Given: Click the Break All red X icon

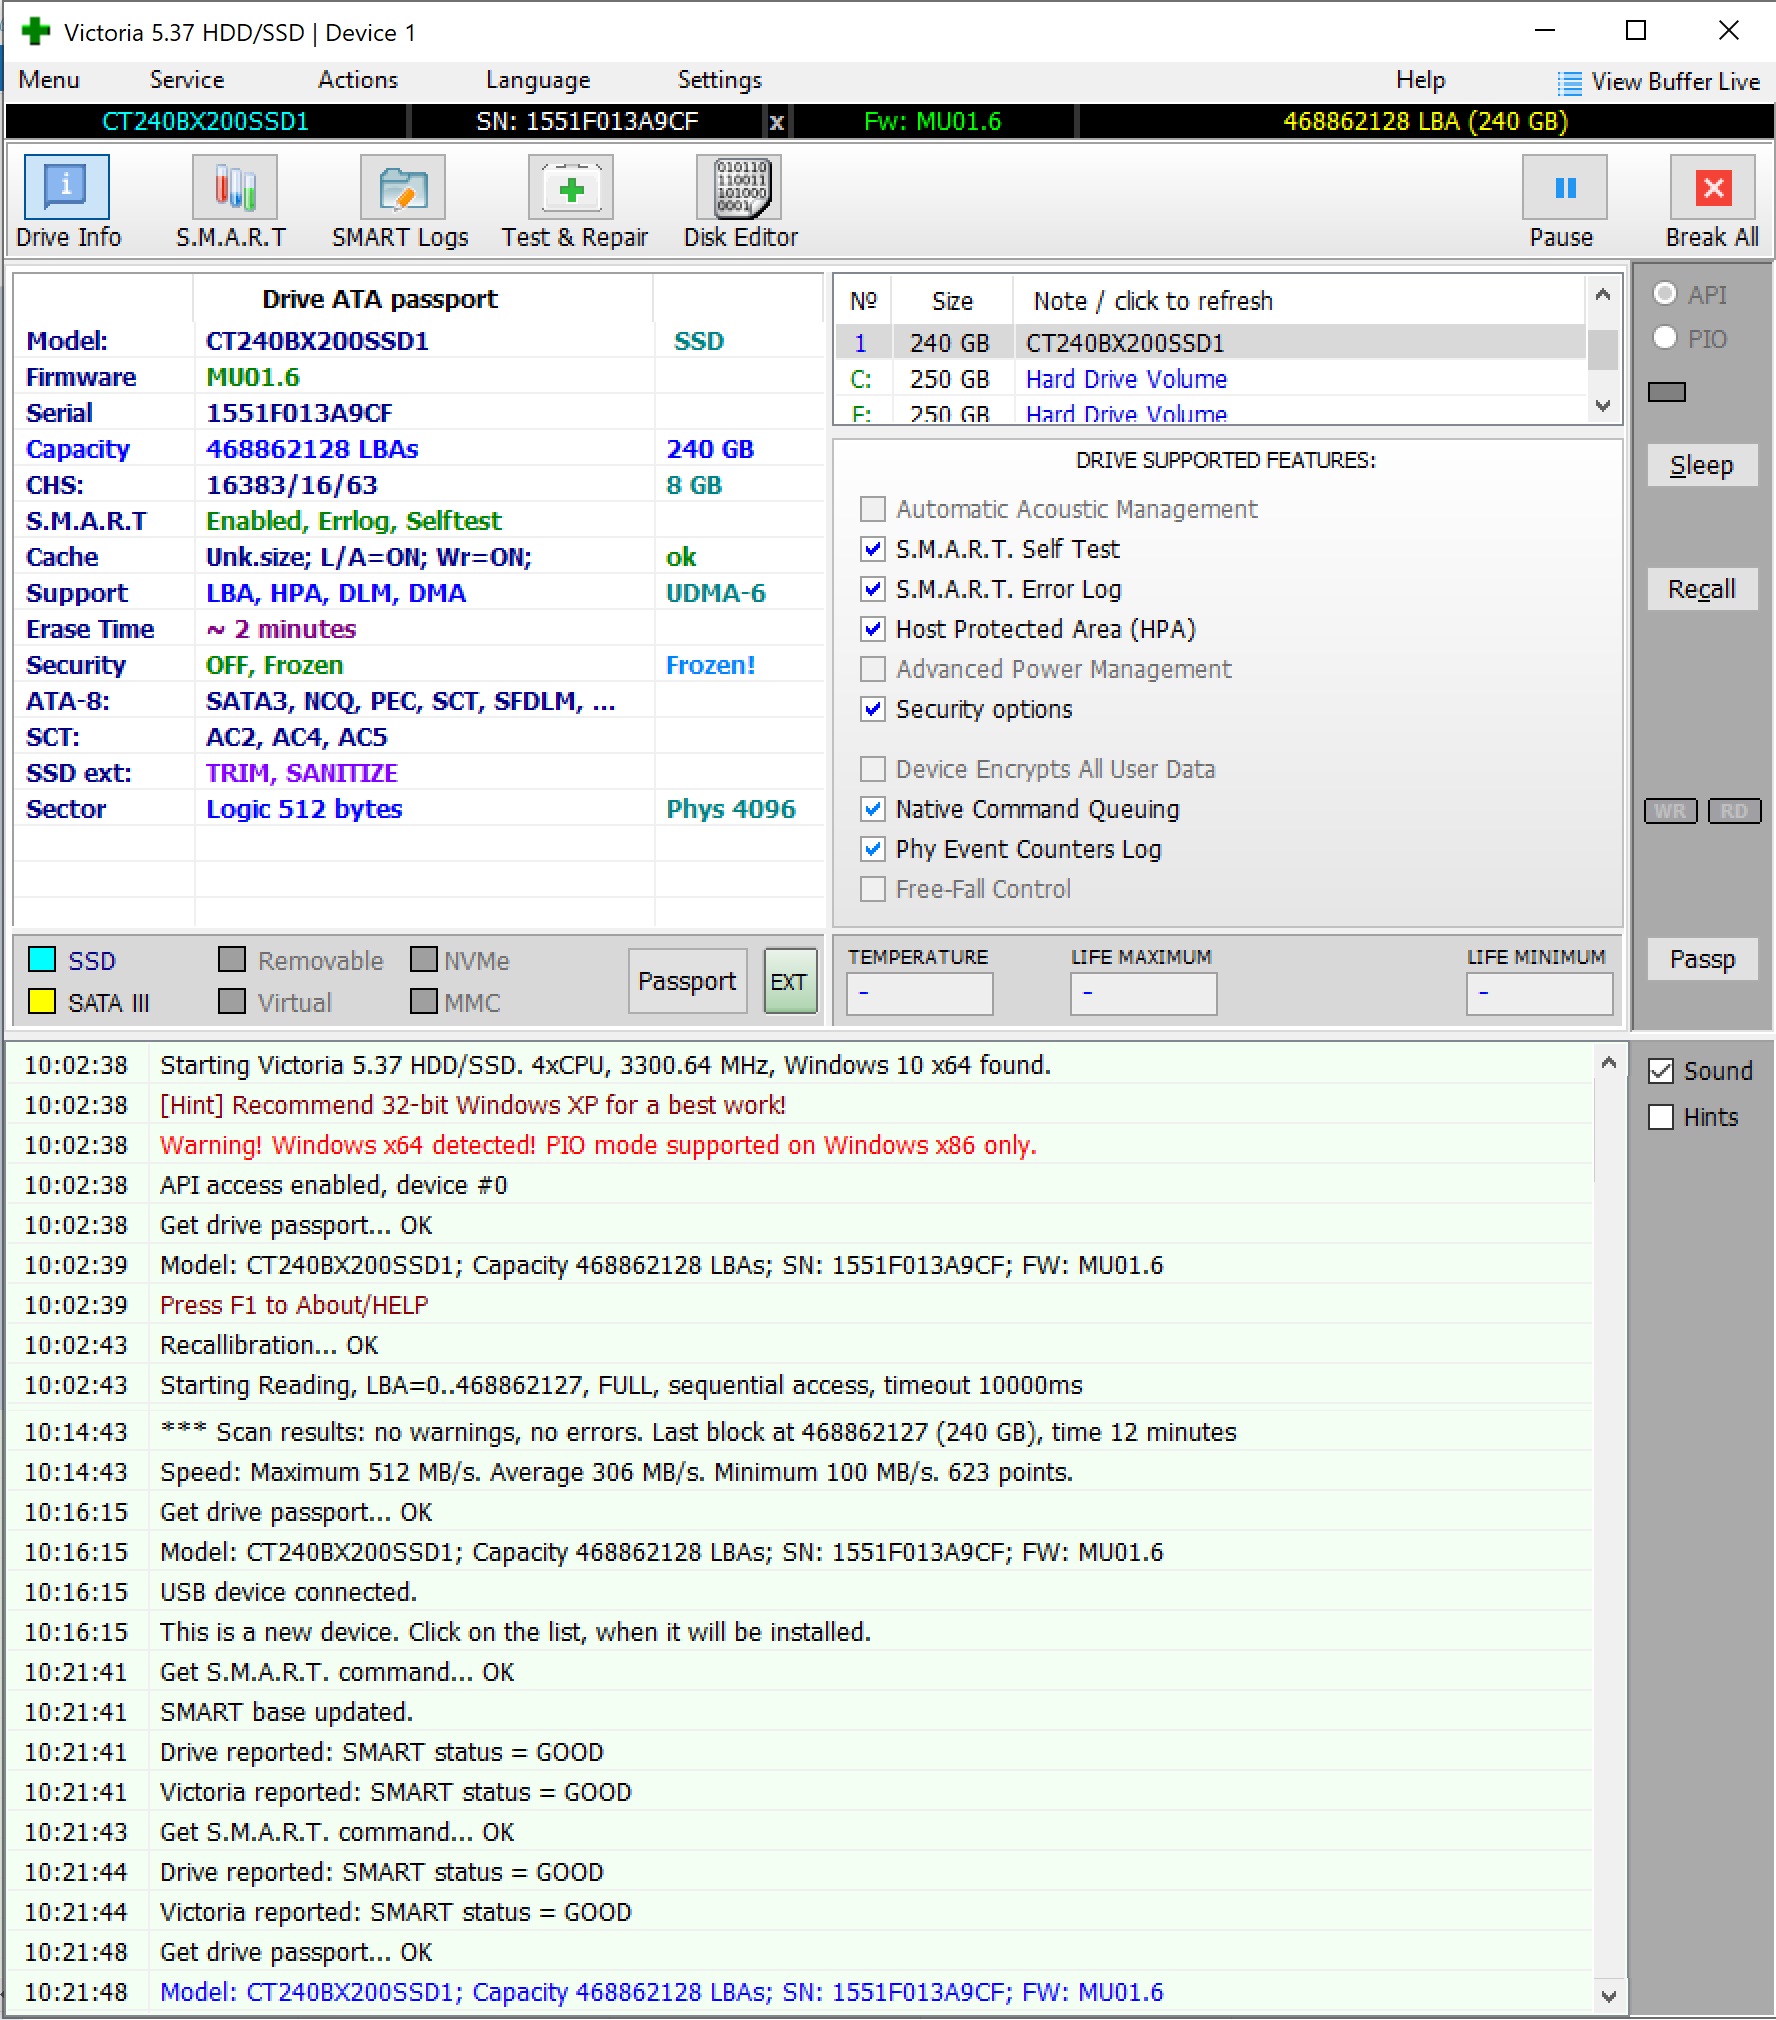Looking at the screenshot, I should 1713,187.
